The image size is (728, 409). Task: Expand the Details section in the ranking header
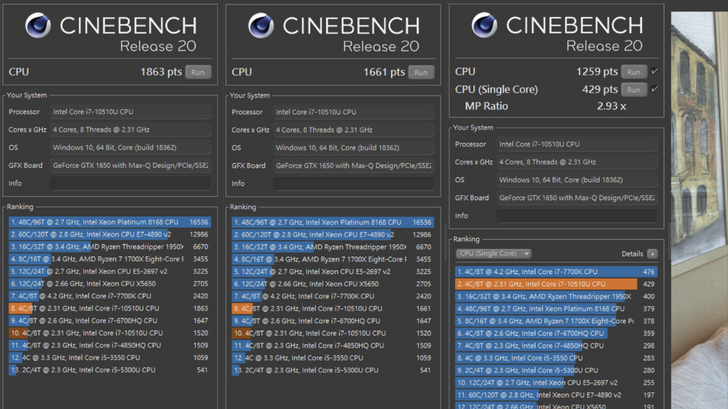[632, 254]
